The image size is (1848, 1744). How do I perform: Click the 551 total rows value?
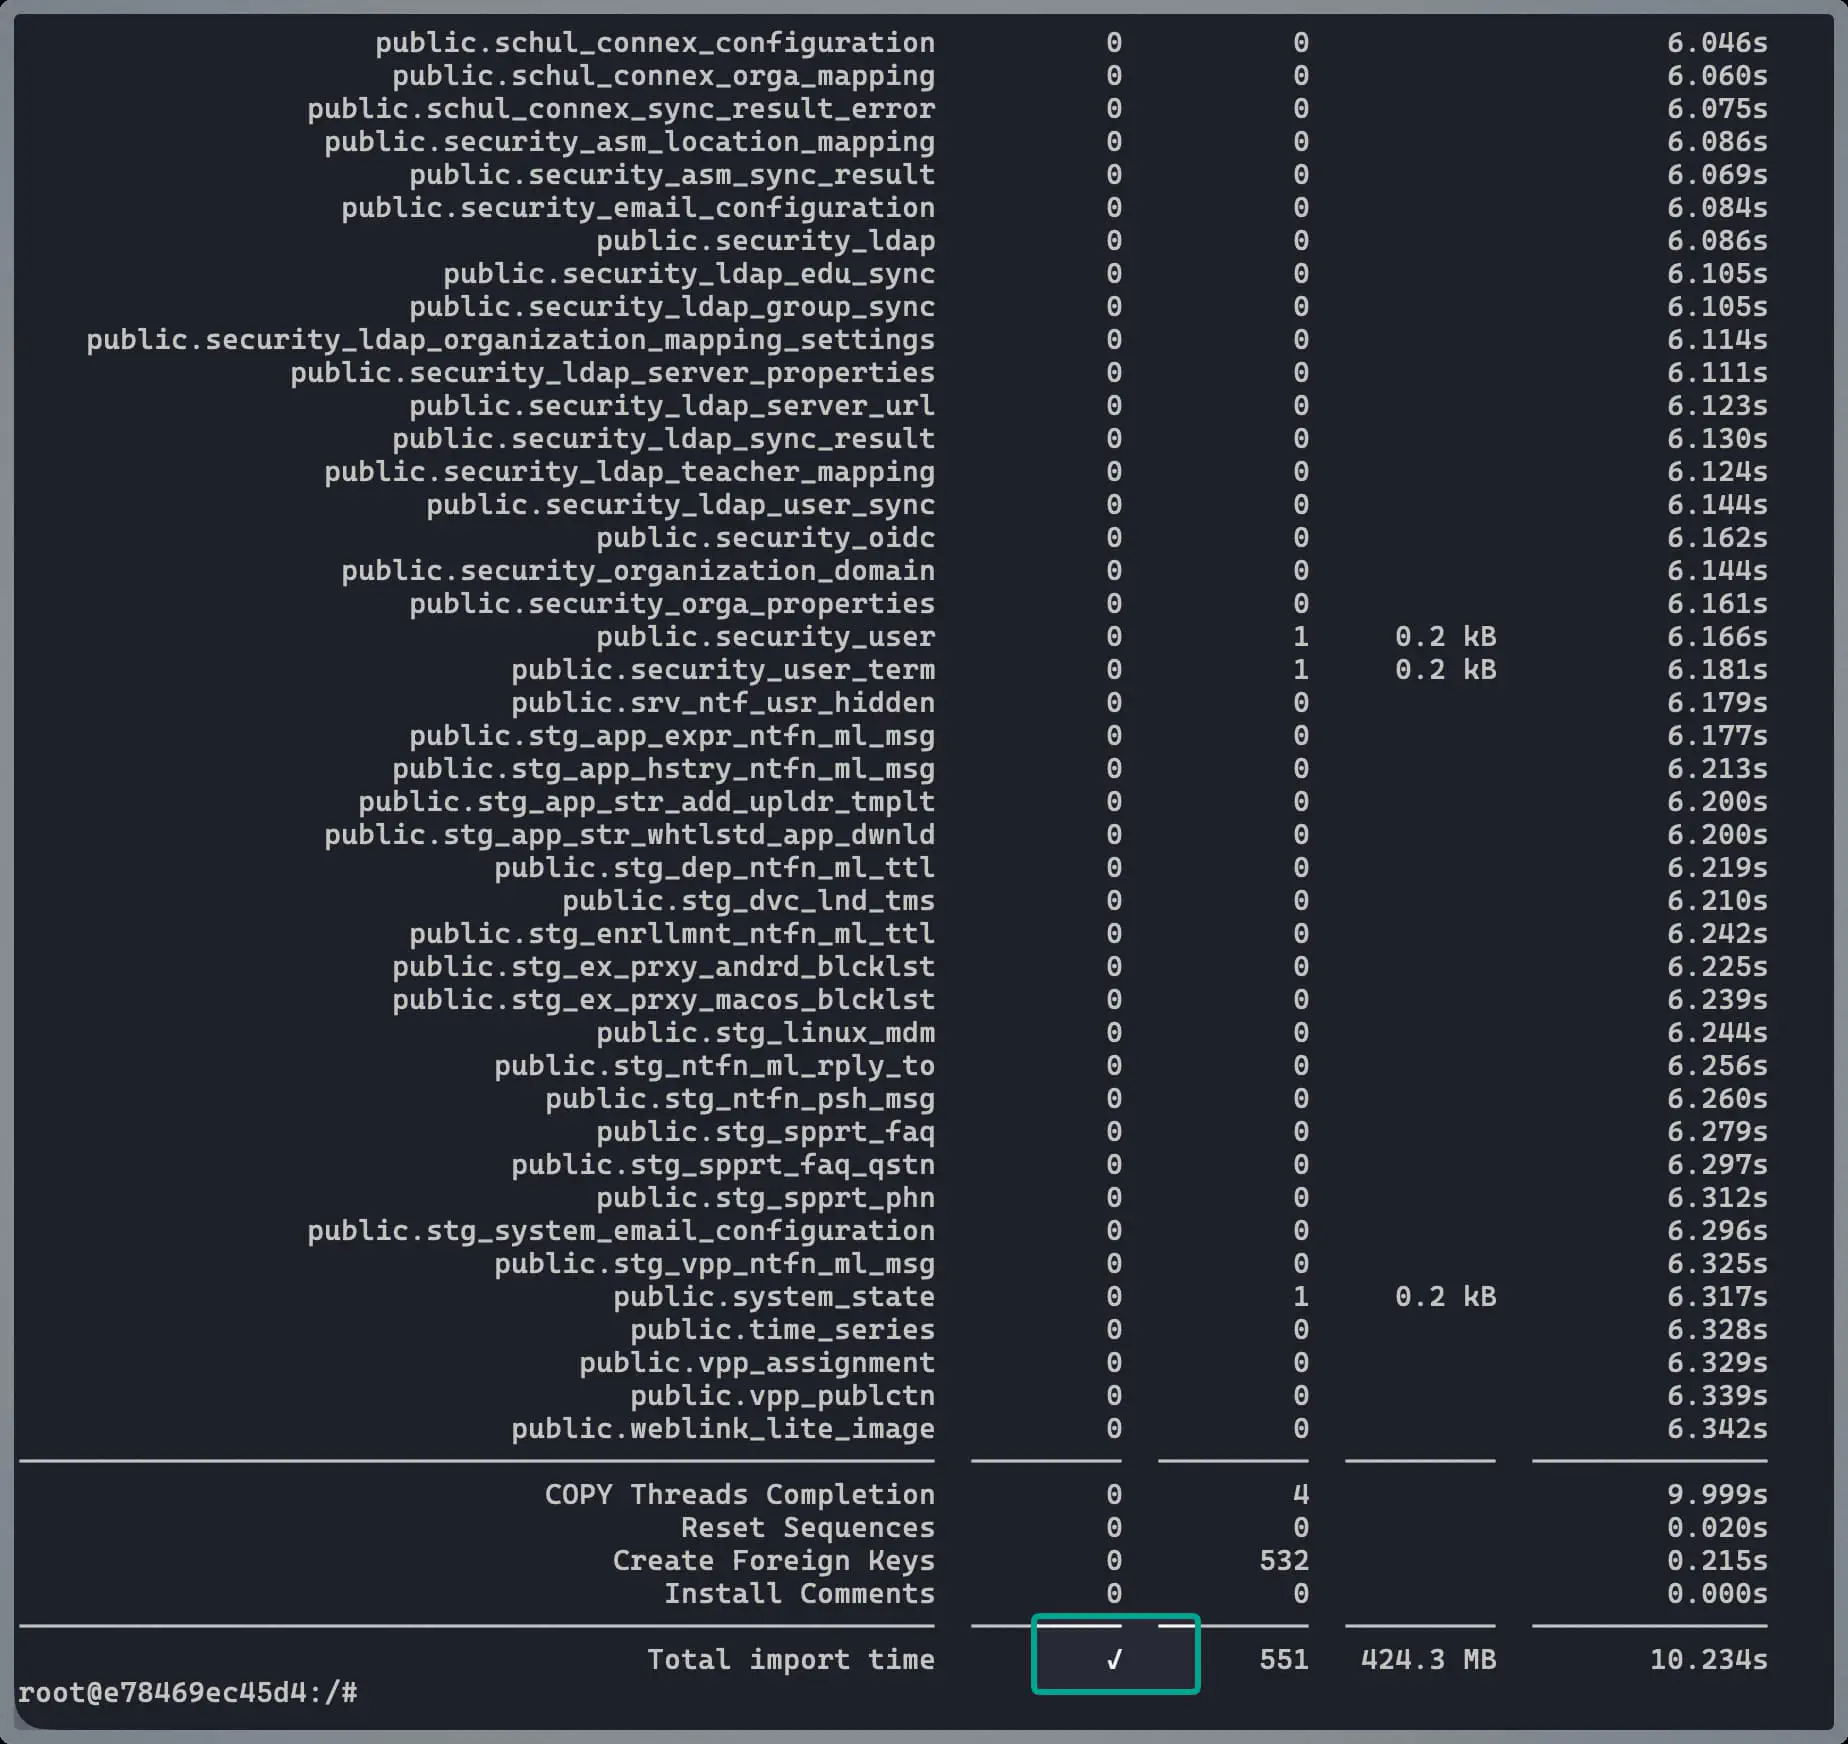click(x=1283, y=1659)
